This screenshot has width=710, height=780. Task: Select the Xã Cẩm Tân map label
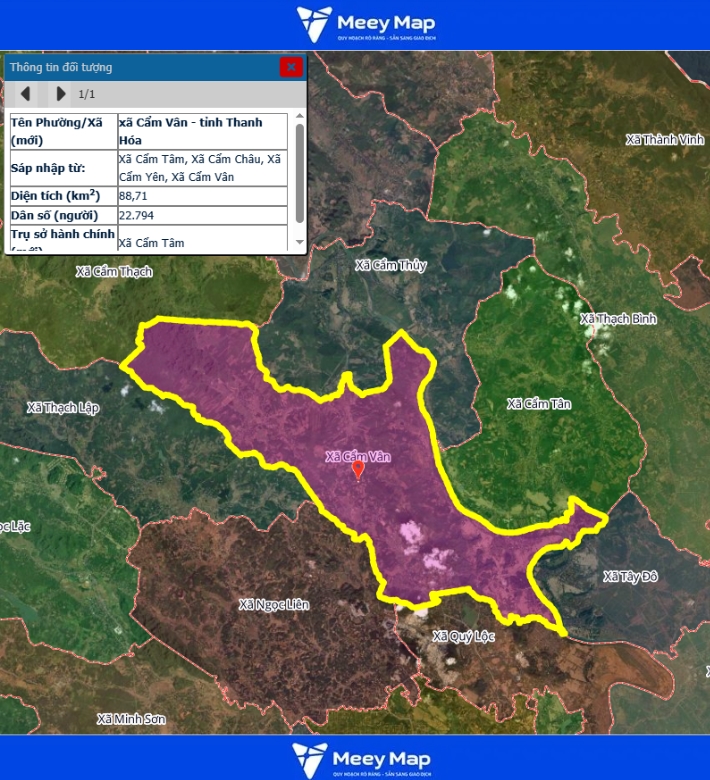539,404
